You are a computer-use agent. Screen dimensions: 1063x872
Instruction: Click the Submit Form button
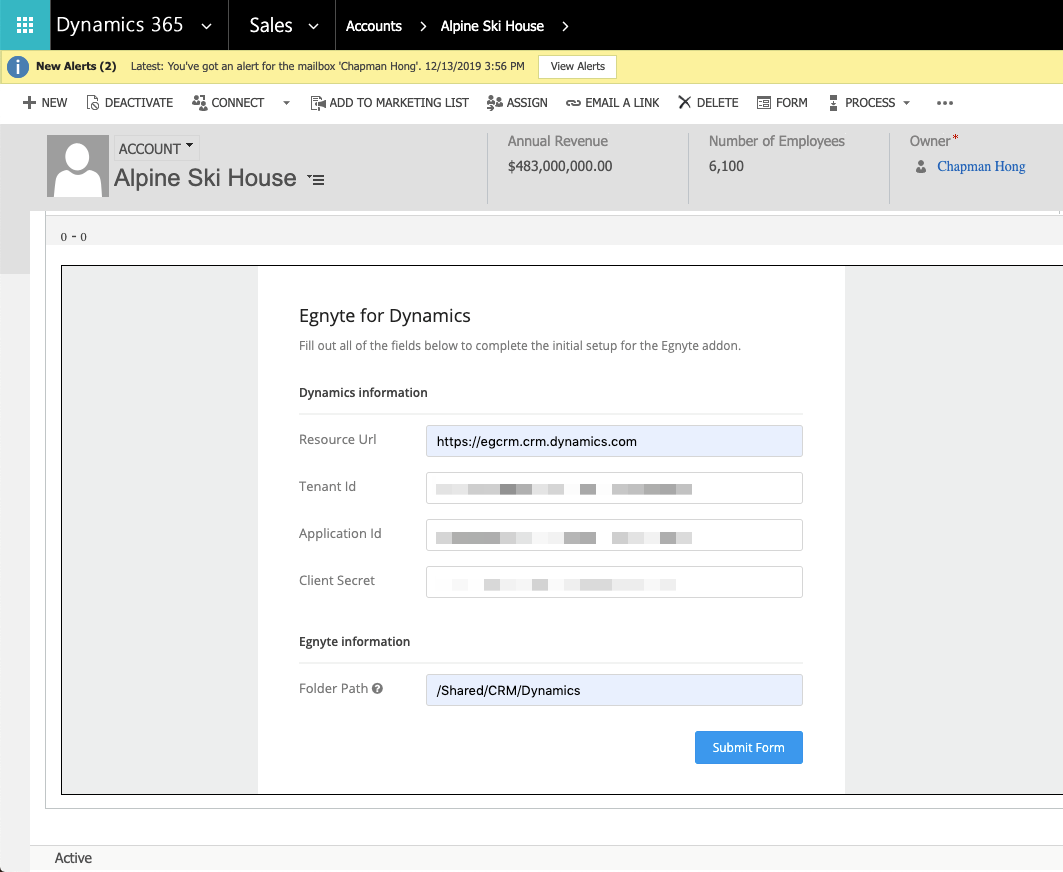pos(748,747)
